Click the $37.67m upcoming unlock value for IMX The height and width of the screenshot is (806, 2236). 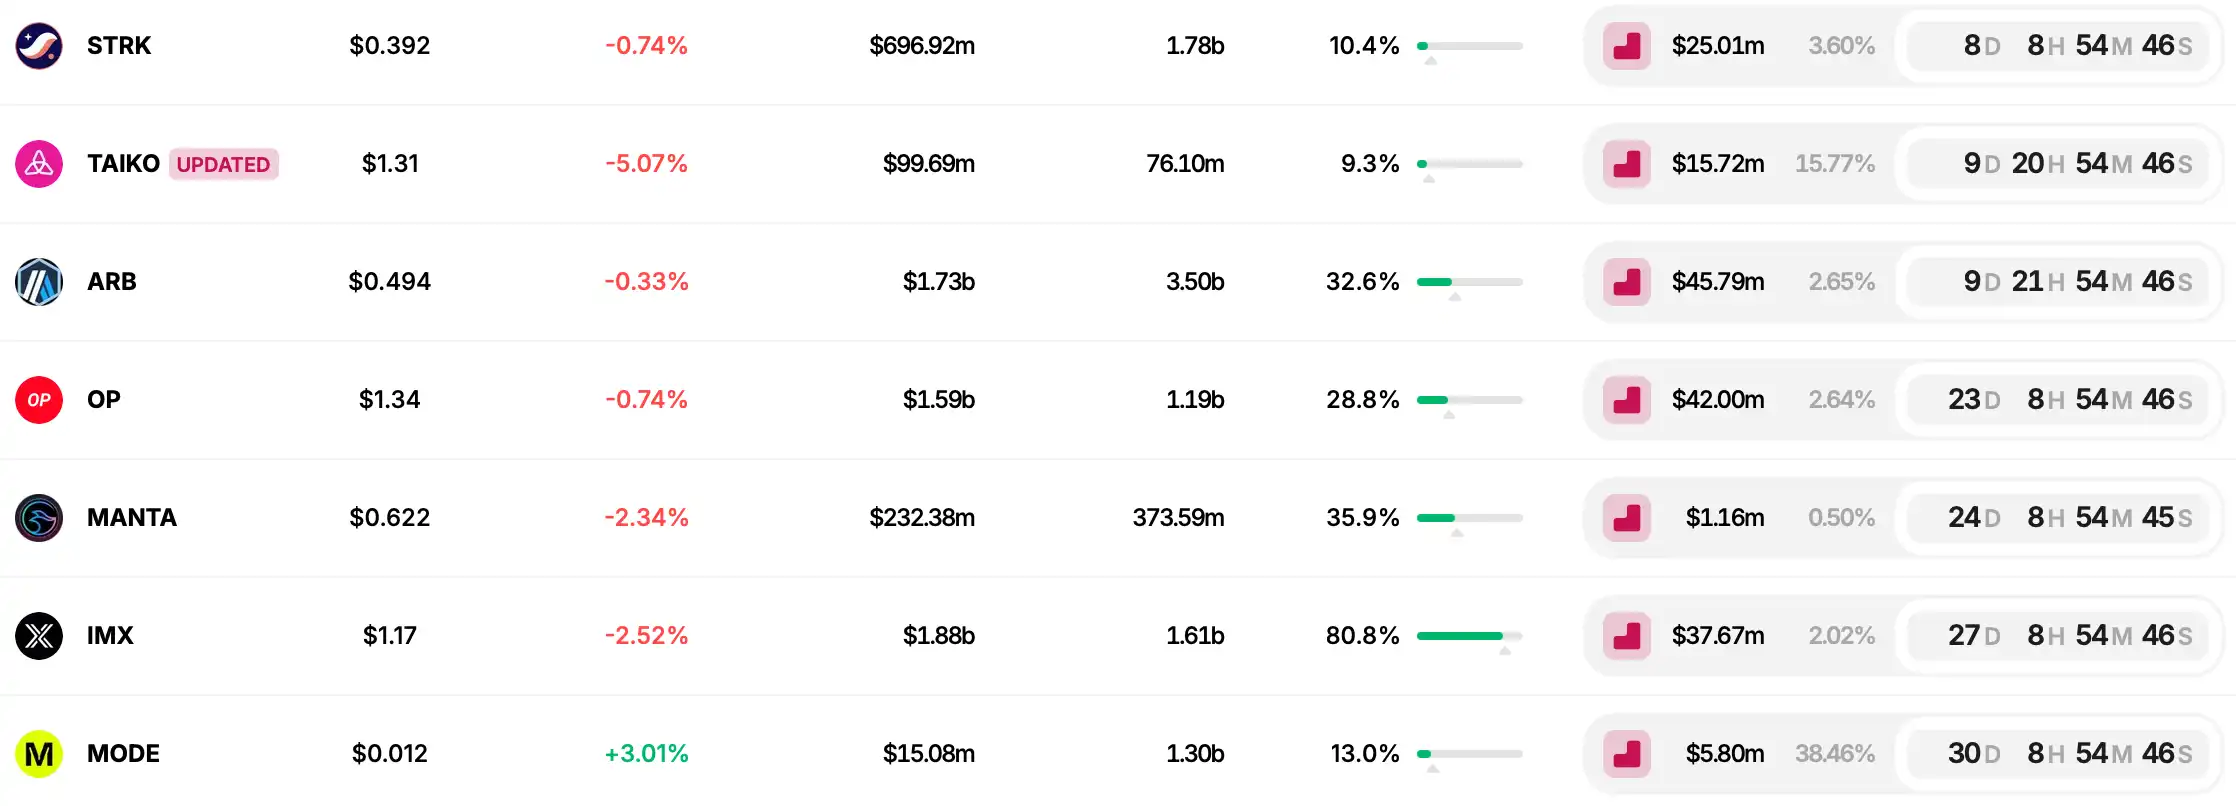click(x=1717, y=636)
